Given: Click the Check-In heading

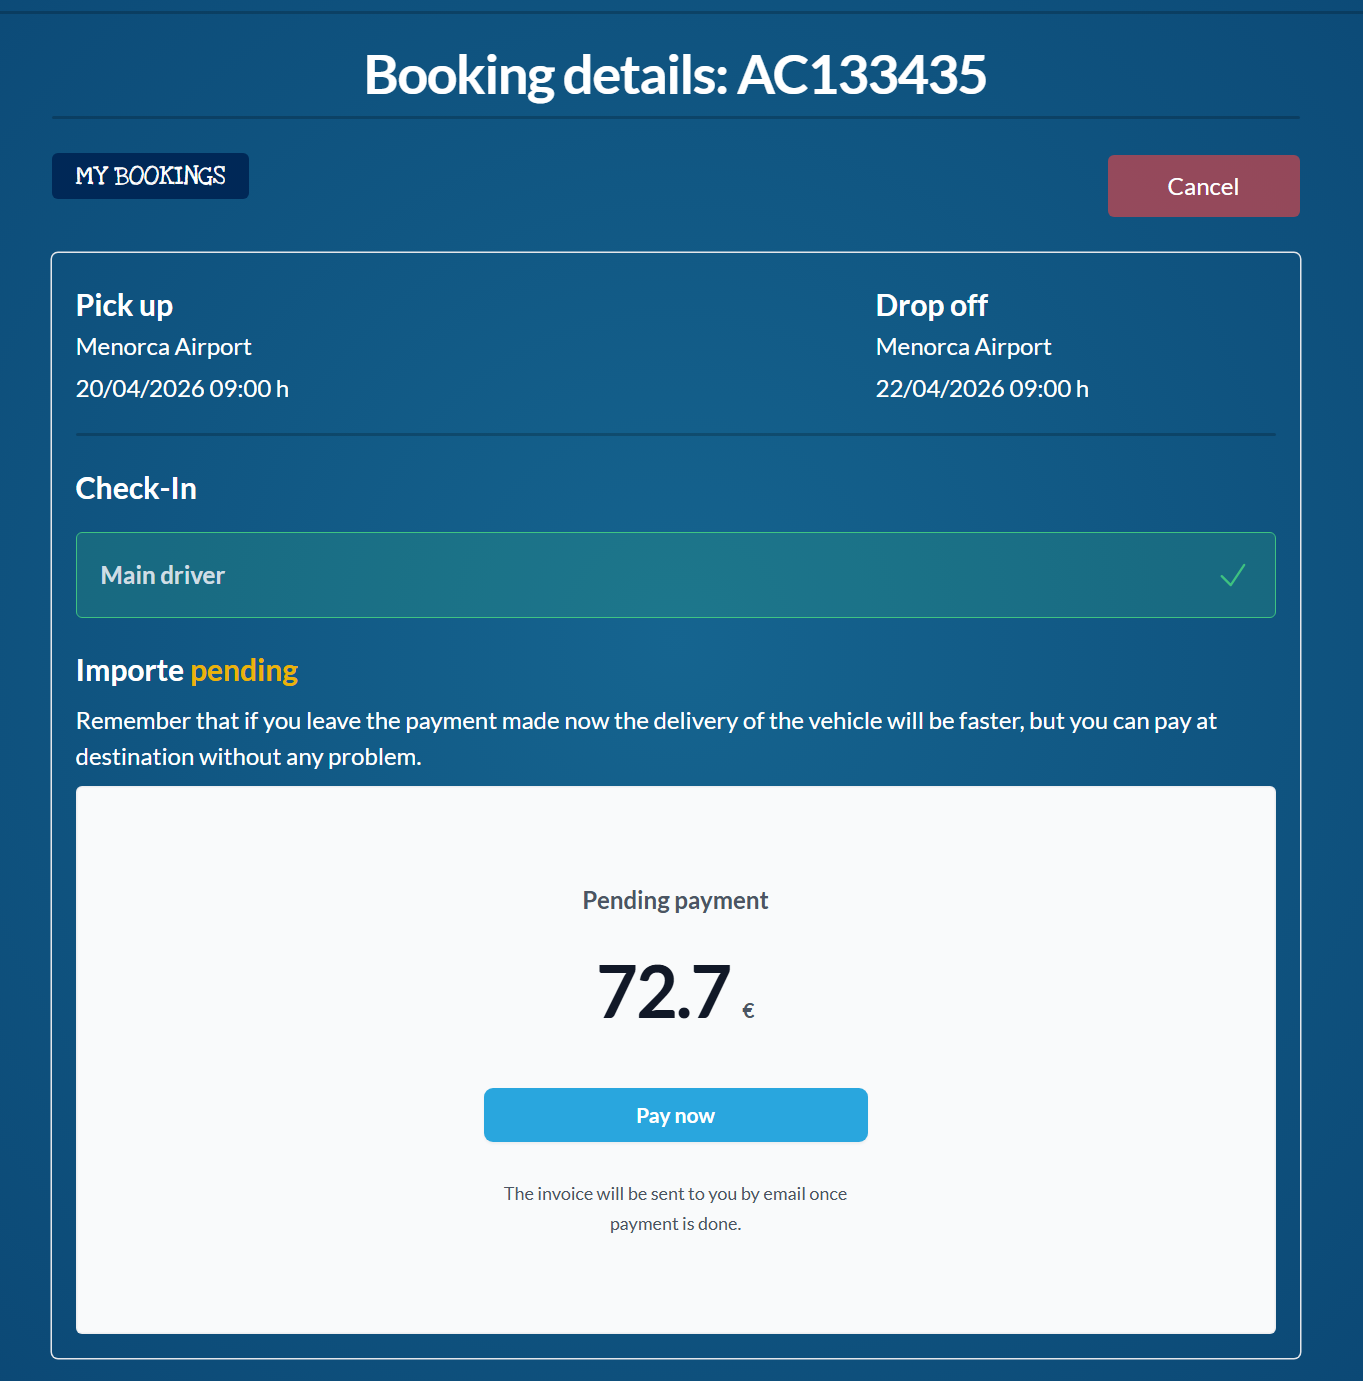Looking at the screenshot, I should point(135,488).
